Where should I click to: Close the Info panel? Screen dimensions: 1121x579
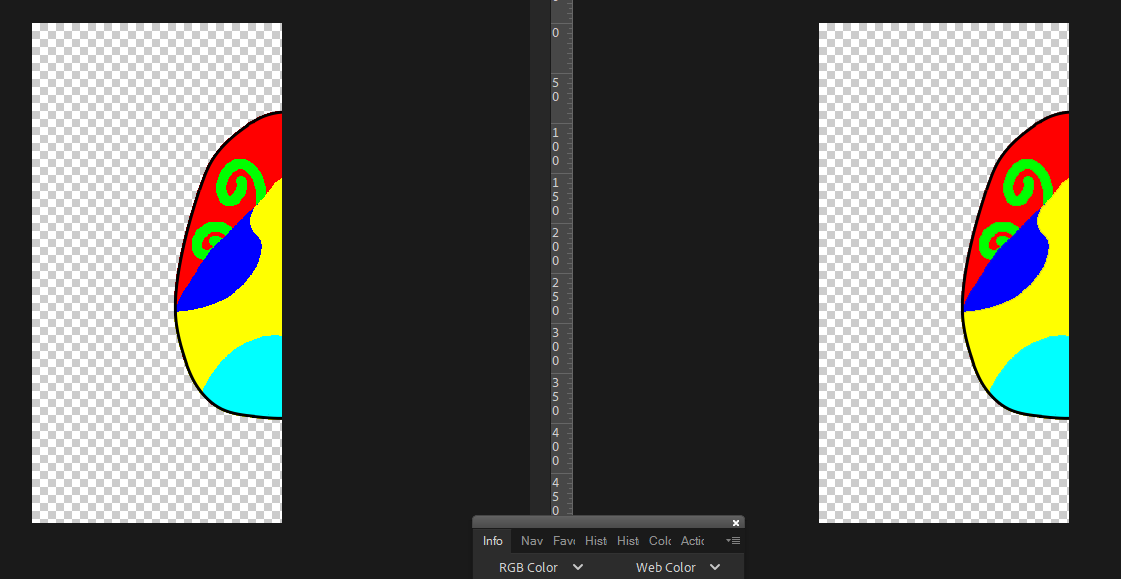[736, 522]
